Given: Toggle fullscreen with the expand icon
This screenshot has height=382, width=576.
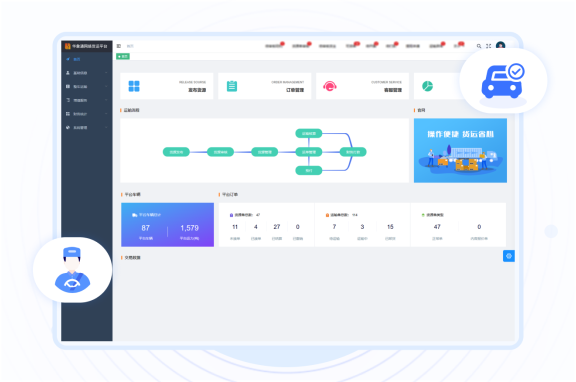Looking at the screenshot, I should pos(489,46).
